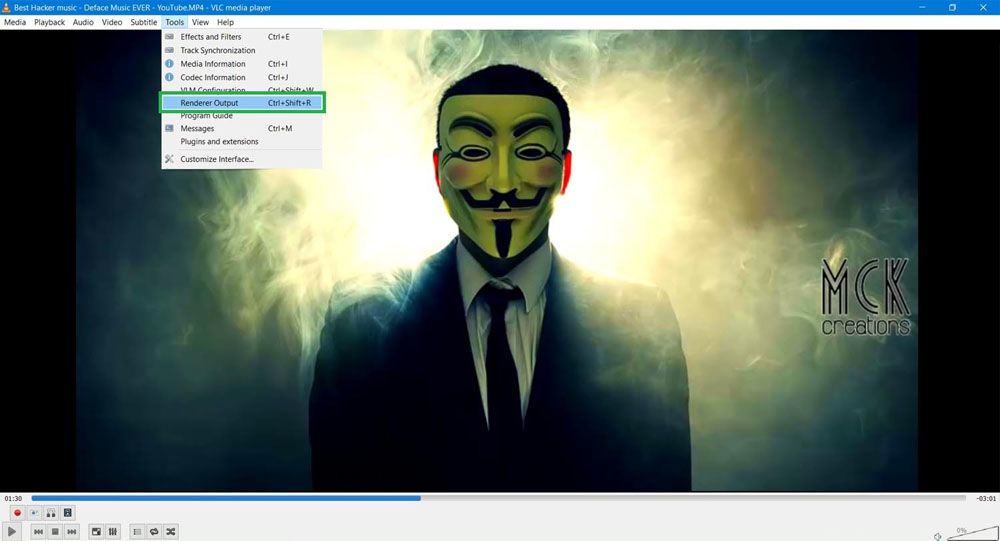Skip to next media track
Viewport: 1000px width, 541px height.
click(71, 531)
